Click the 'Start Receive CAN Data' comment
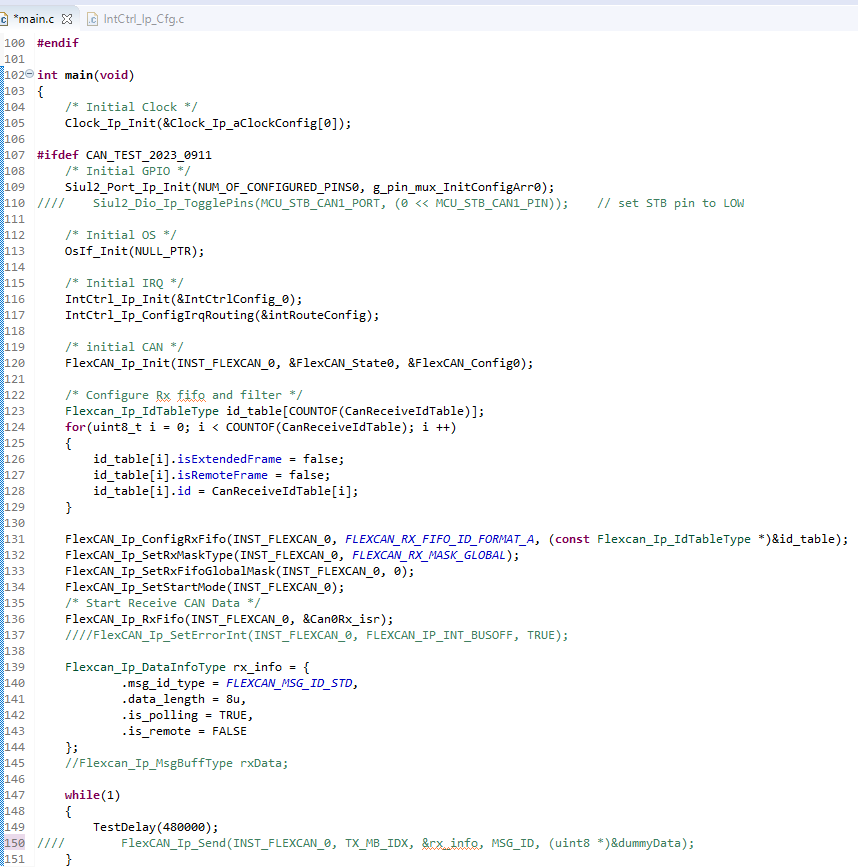The height and width of the screenshot is (867, 858). (x=163, y=603)
